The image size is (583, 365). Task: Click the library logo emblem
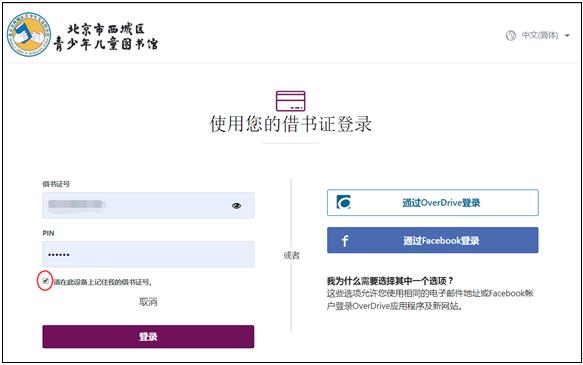pos(29,35)
